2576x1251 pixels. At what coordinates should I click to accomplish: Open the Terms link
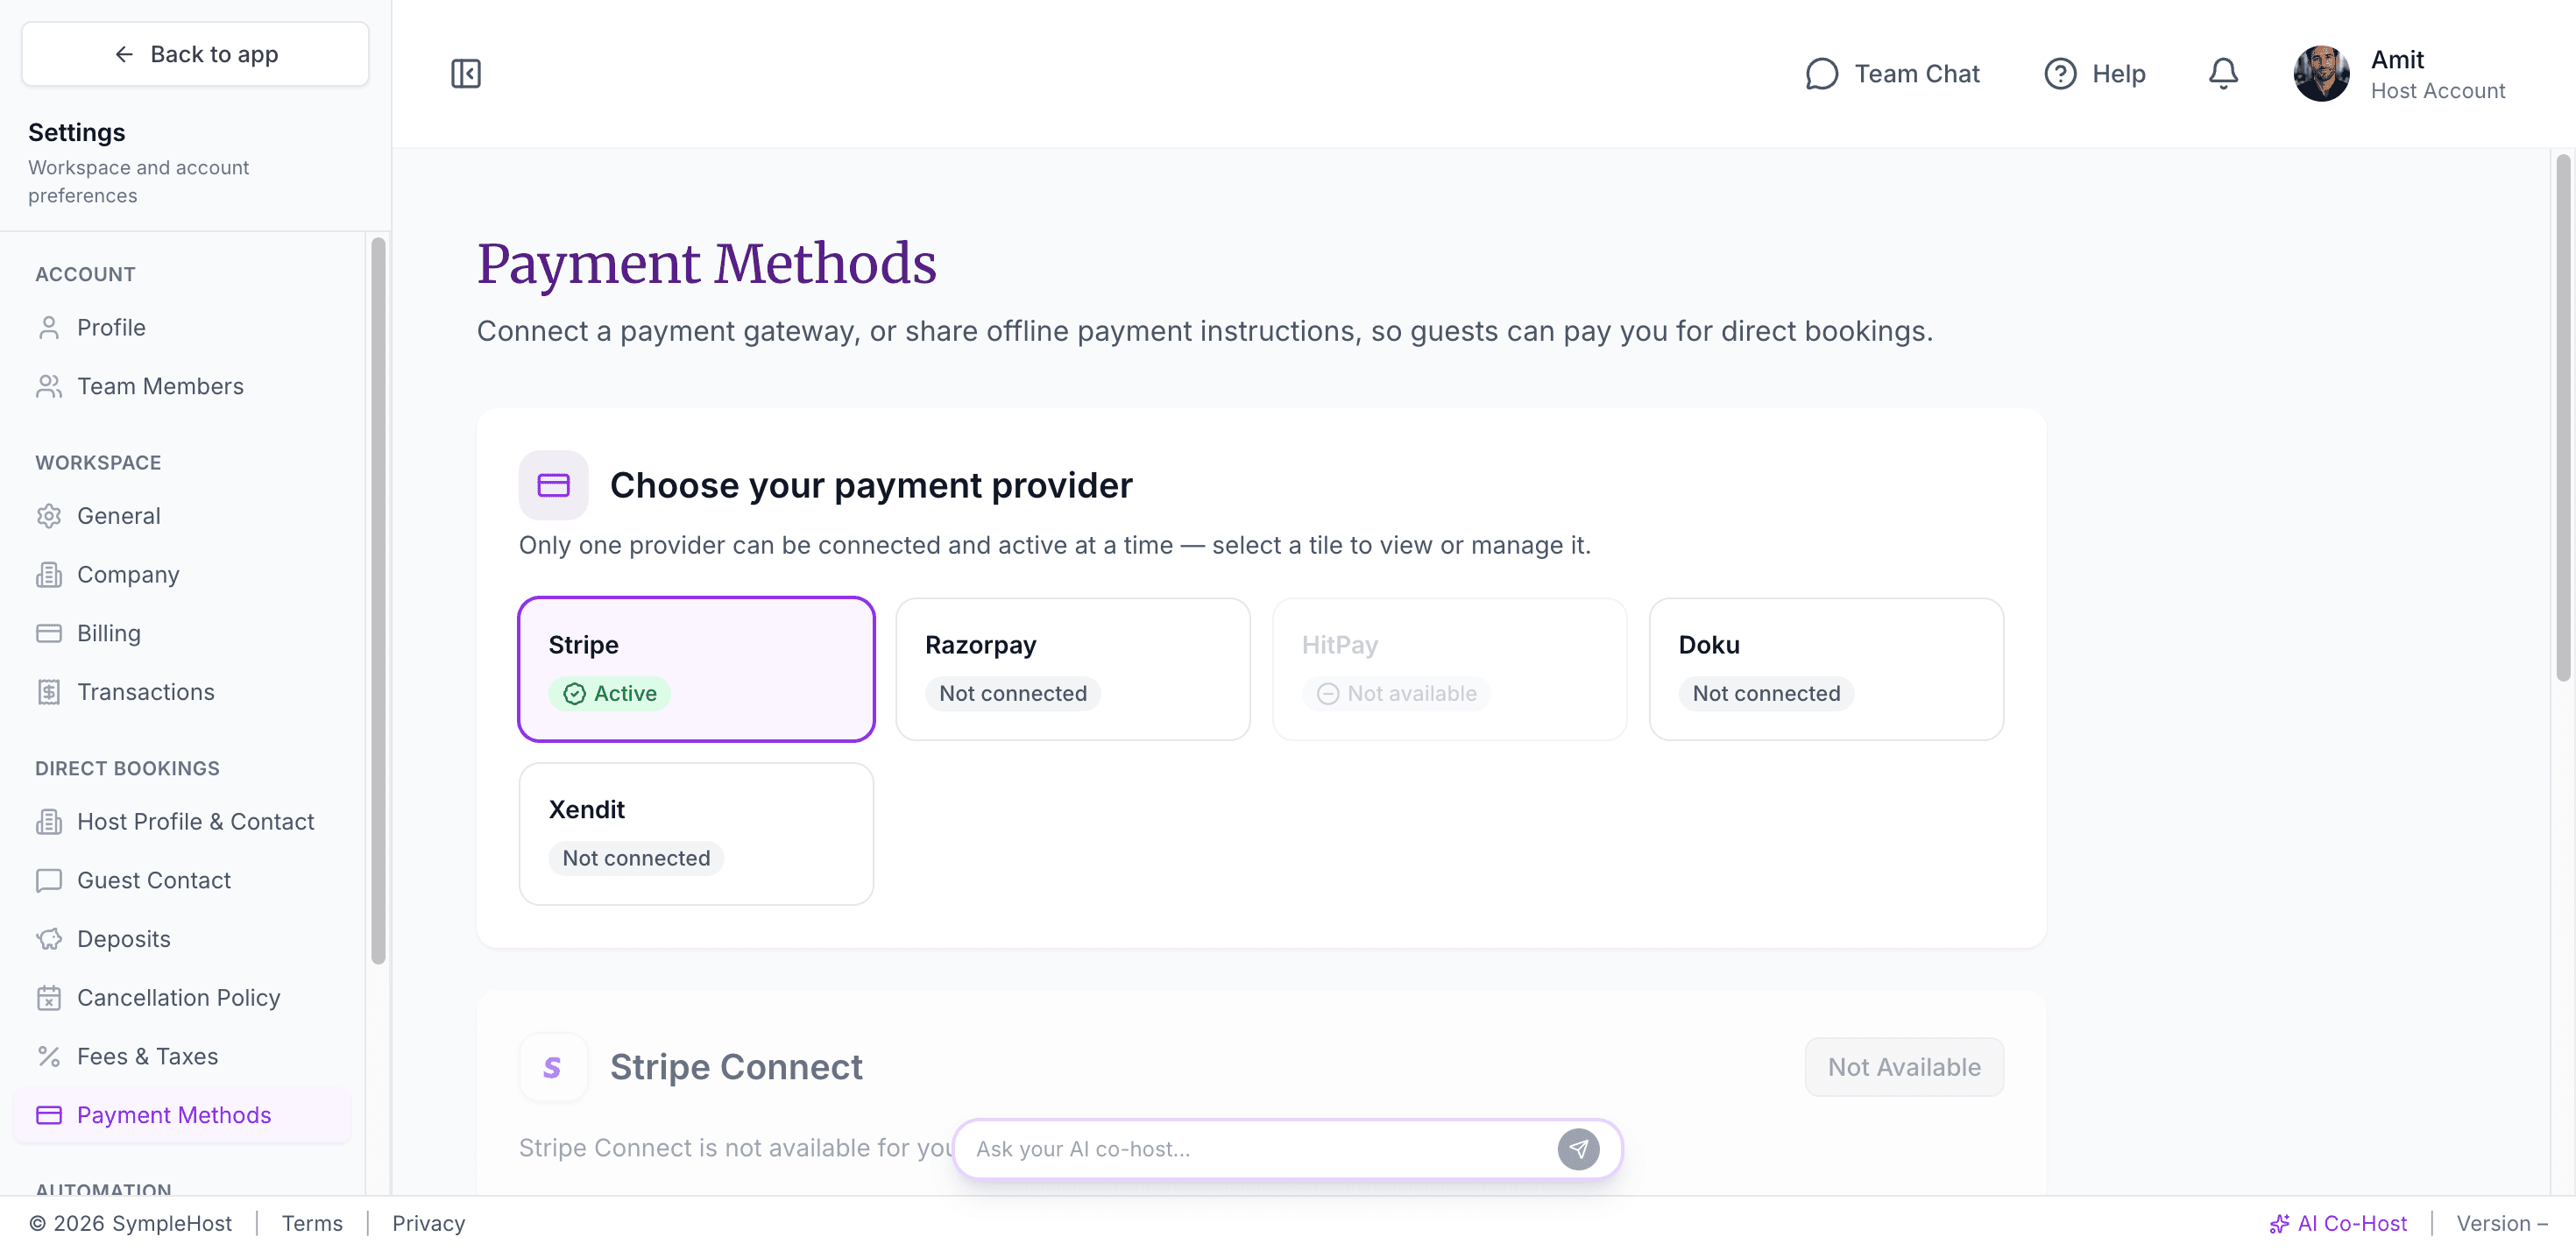click(312, 1223)
